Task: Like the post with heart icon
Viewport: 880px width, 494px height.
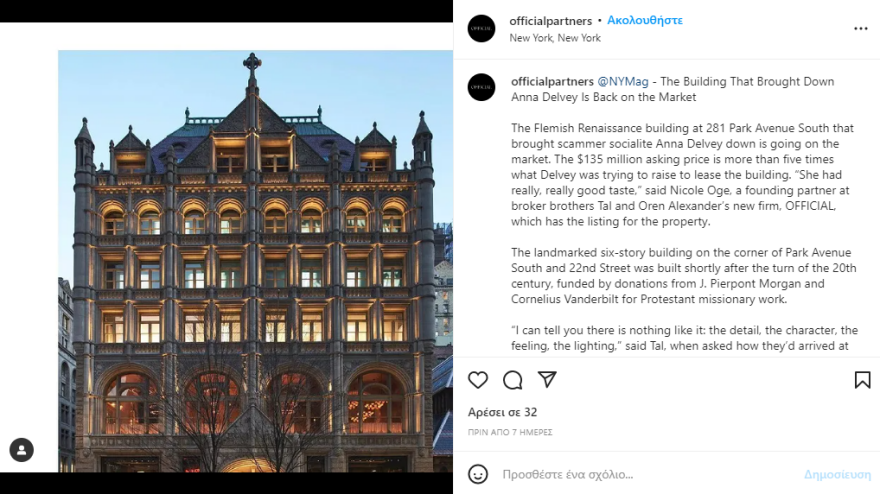Action: point(478,380)
